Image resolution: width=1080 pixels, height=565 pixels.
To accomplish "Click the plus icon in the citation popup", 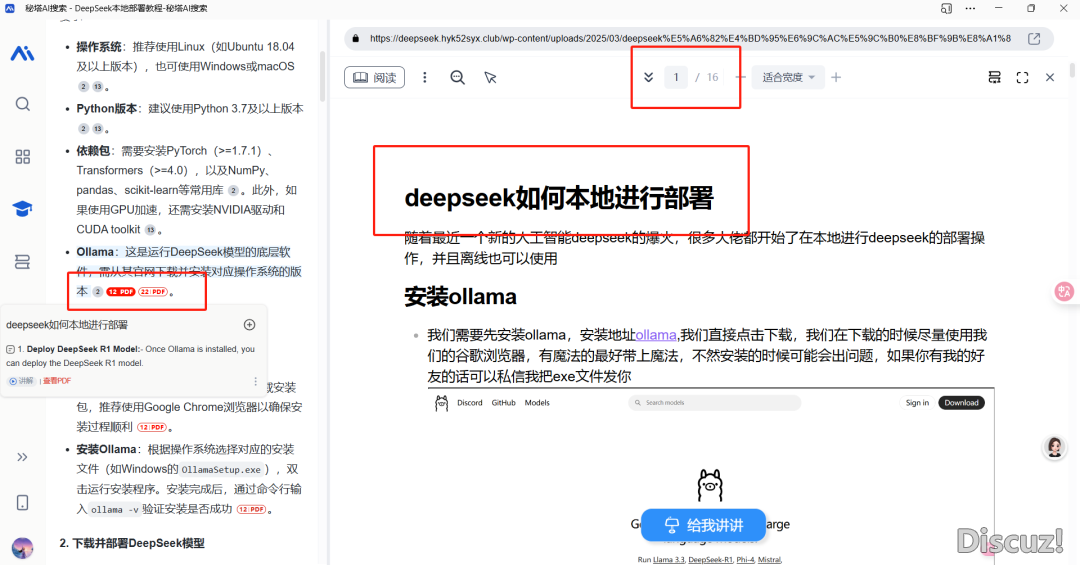I will coord(249,325).
